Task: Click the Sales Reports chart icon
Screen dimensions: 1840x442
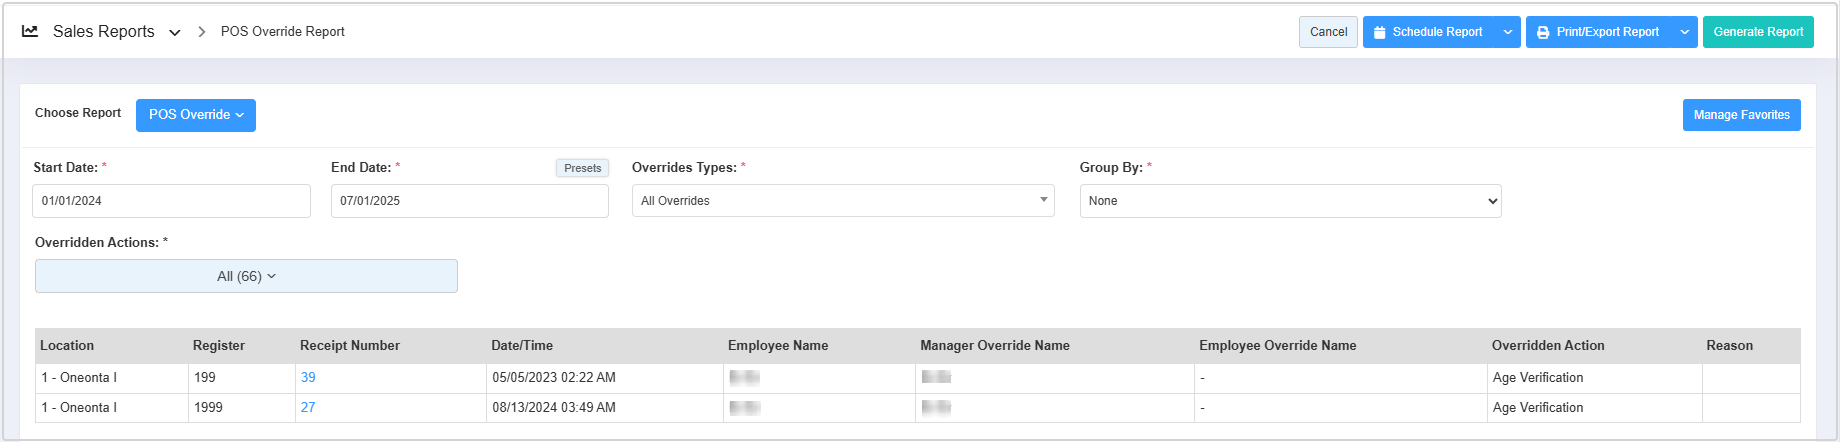Action: coord(30,31)
